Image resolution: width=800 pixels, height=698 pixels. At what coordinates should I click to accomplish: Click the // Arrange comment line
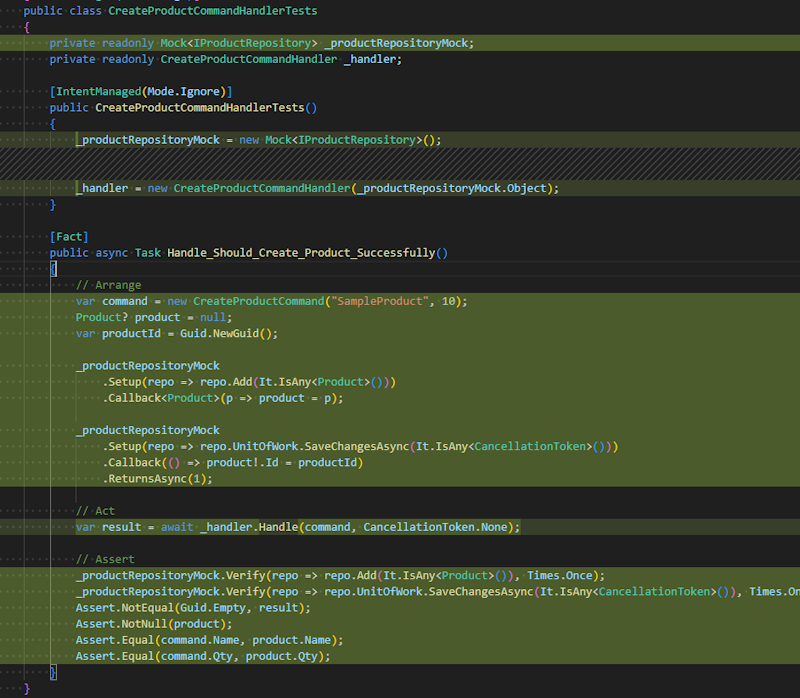(108, 285)
